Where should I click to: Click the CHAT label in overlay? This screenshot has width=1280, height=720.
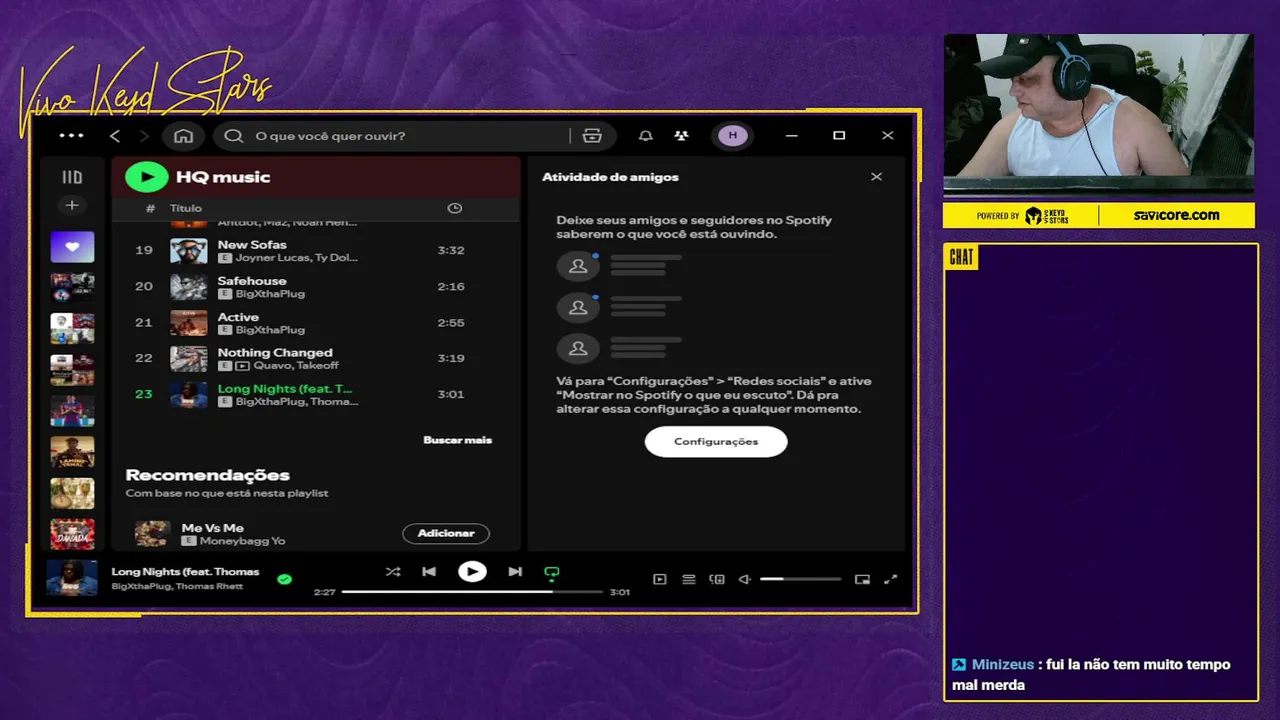[x=961, y=258]
